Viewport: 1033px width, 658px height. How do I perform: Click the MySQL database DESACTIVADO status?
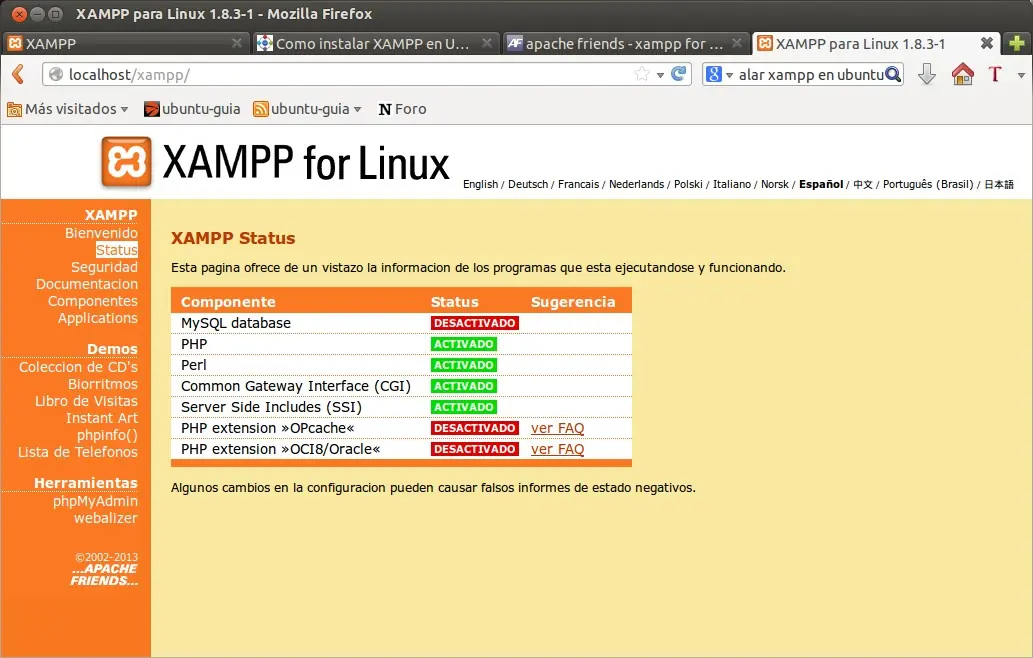click(x=474, y=323)
